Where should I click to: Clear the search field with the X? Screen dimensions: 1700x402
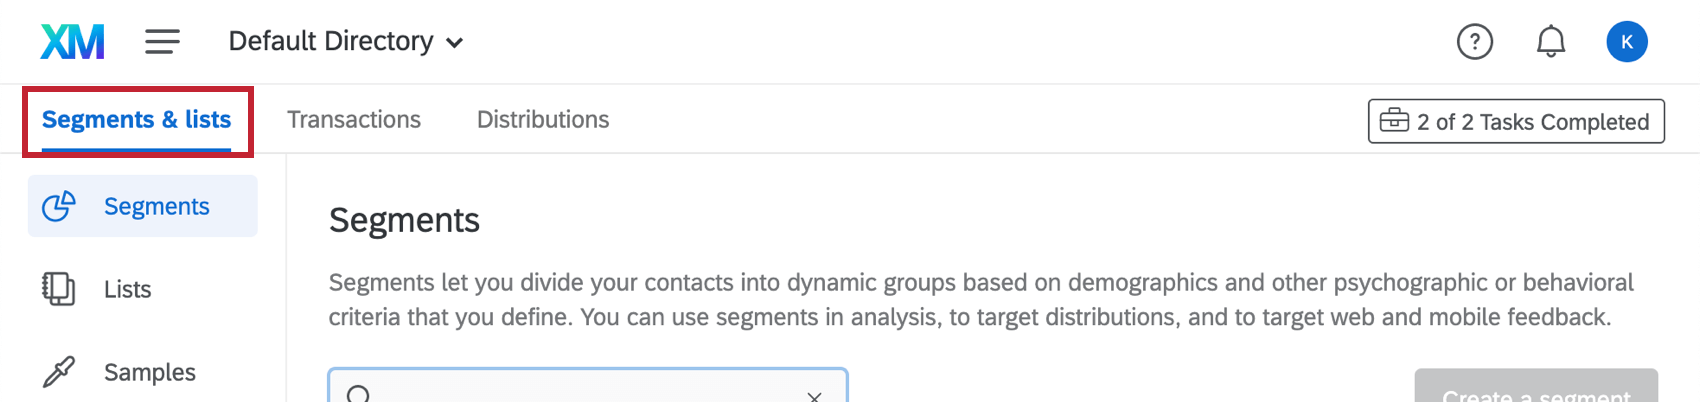pos(814,396)
